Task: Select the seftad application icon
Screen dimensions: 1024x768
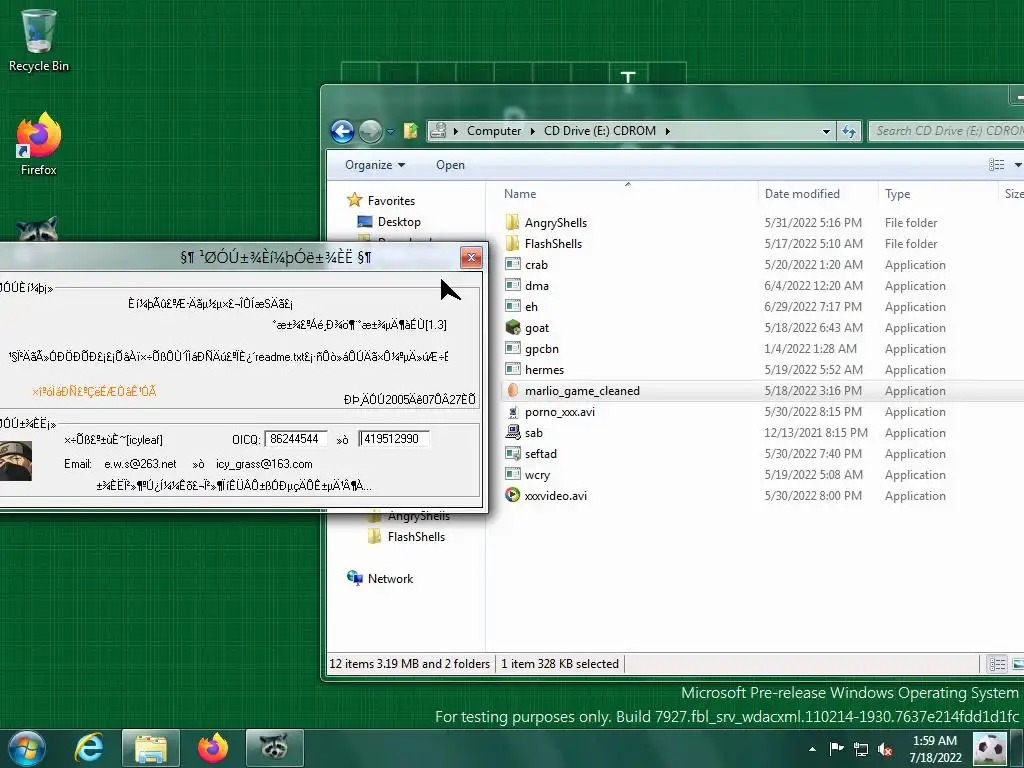Action: tap(513, 453)
